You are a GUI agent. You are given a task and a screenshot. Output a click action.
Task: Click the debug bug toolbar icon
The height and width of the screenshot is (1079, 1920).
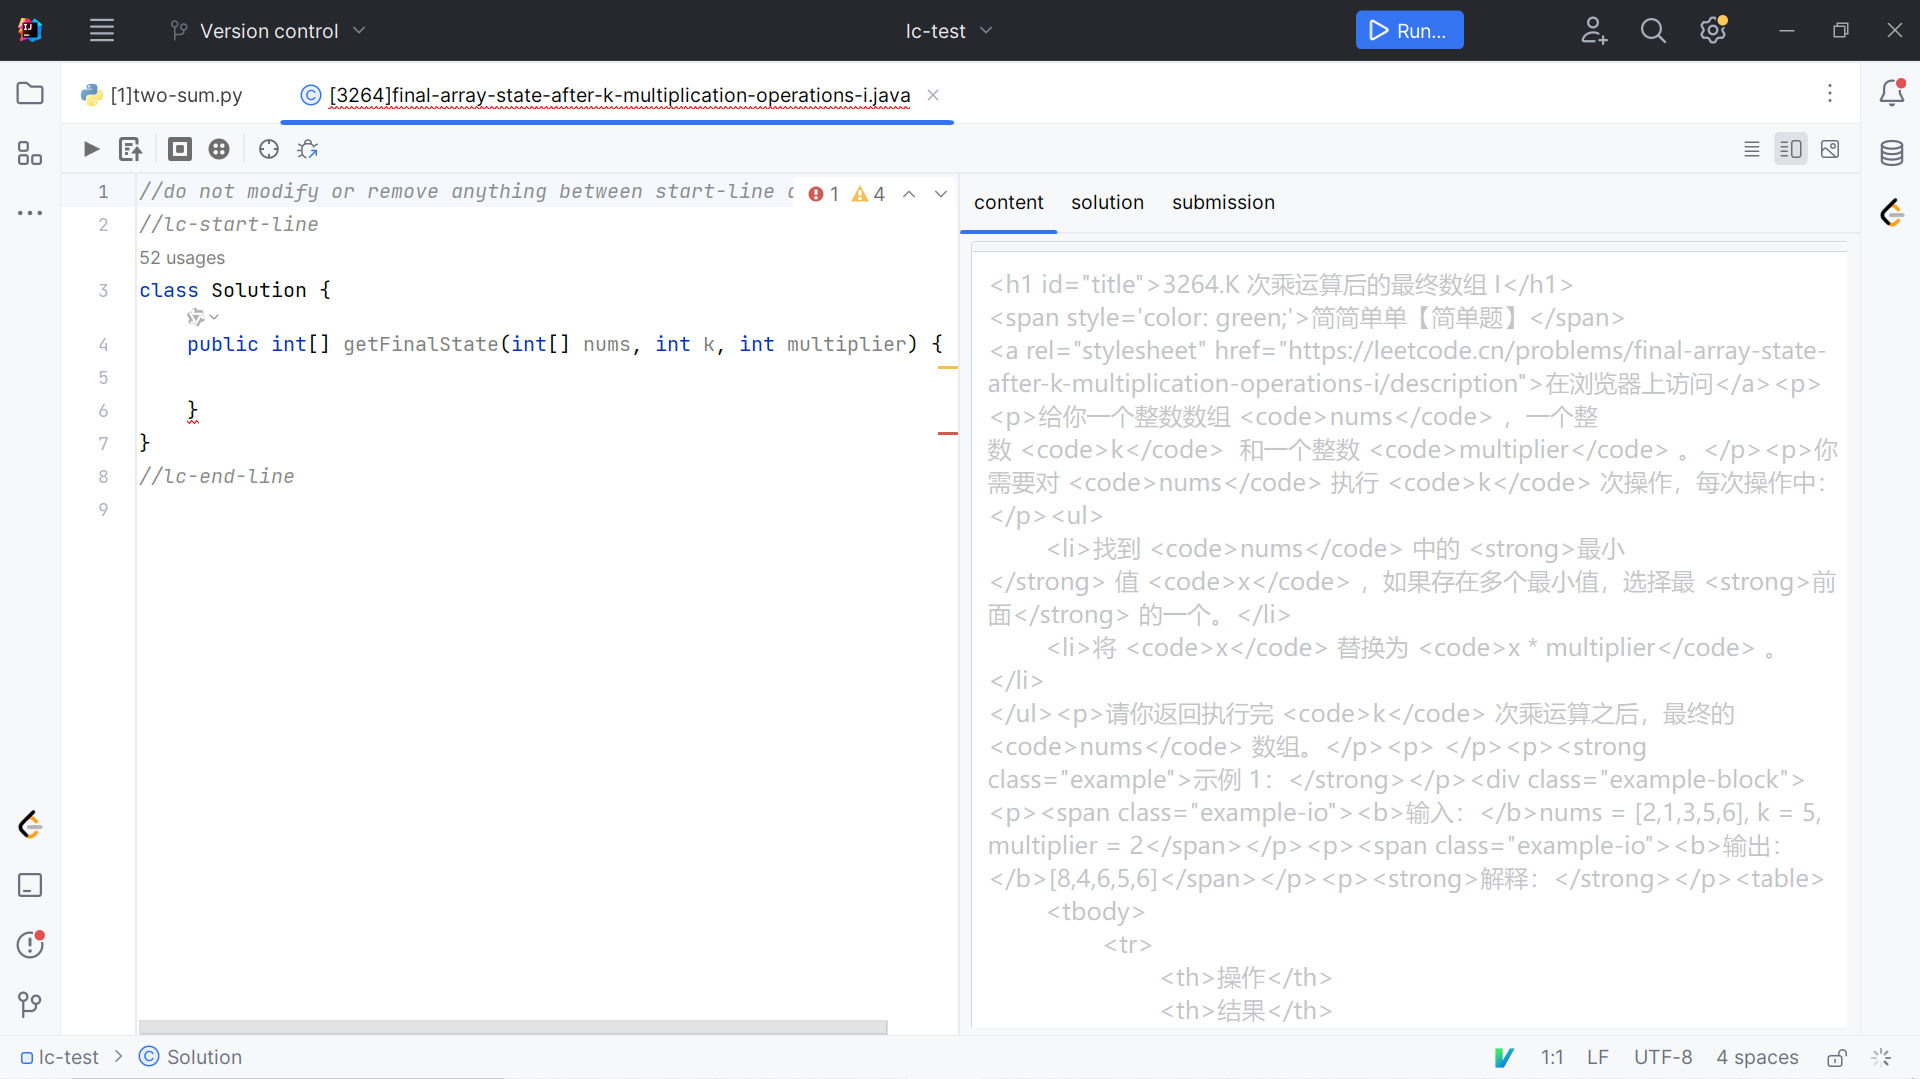(308, 149)
